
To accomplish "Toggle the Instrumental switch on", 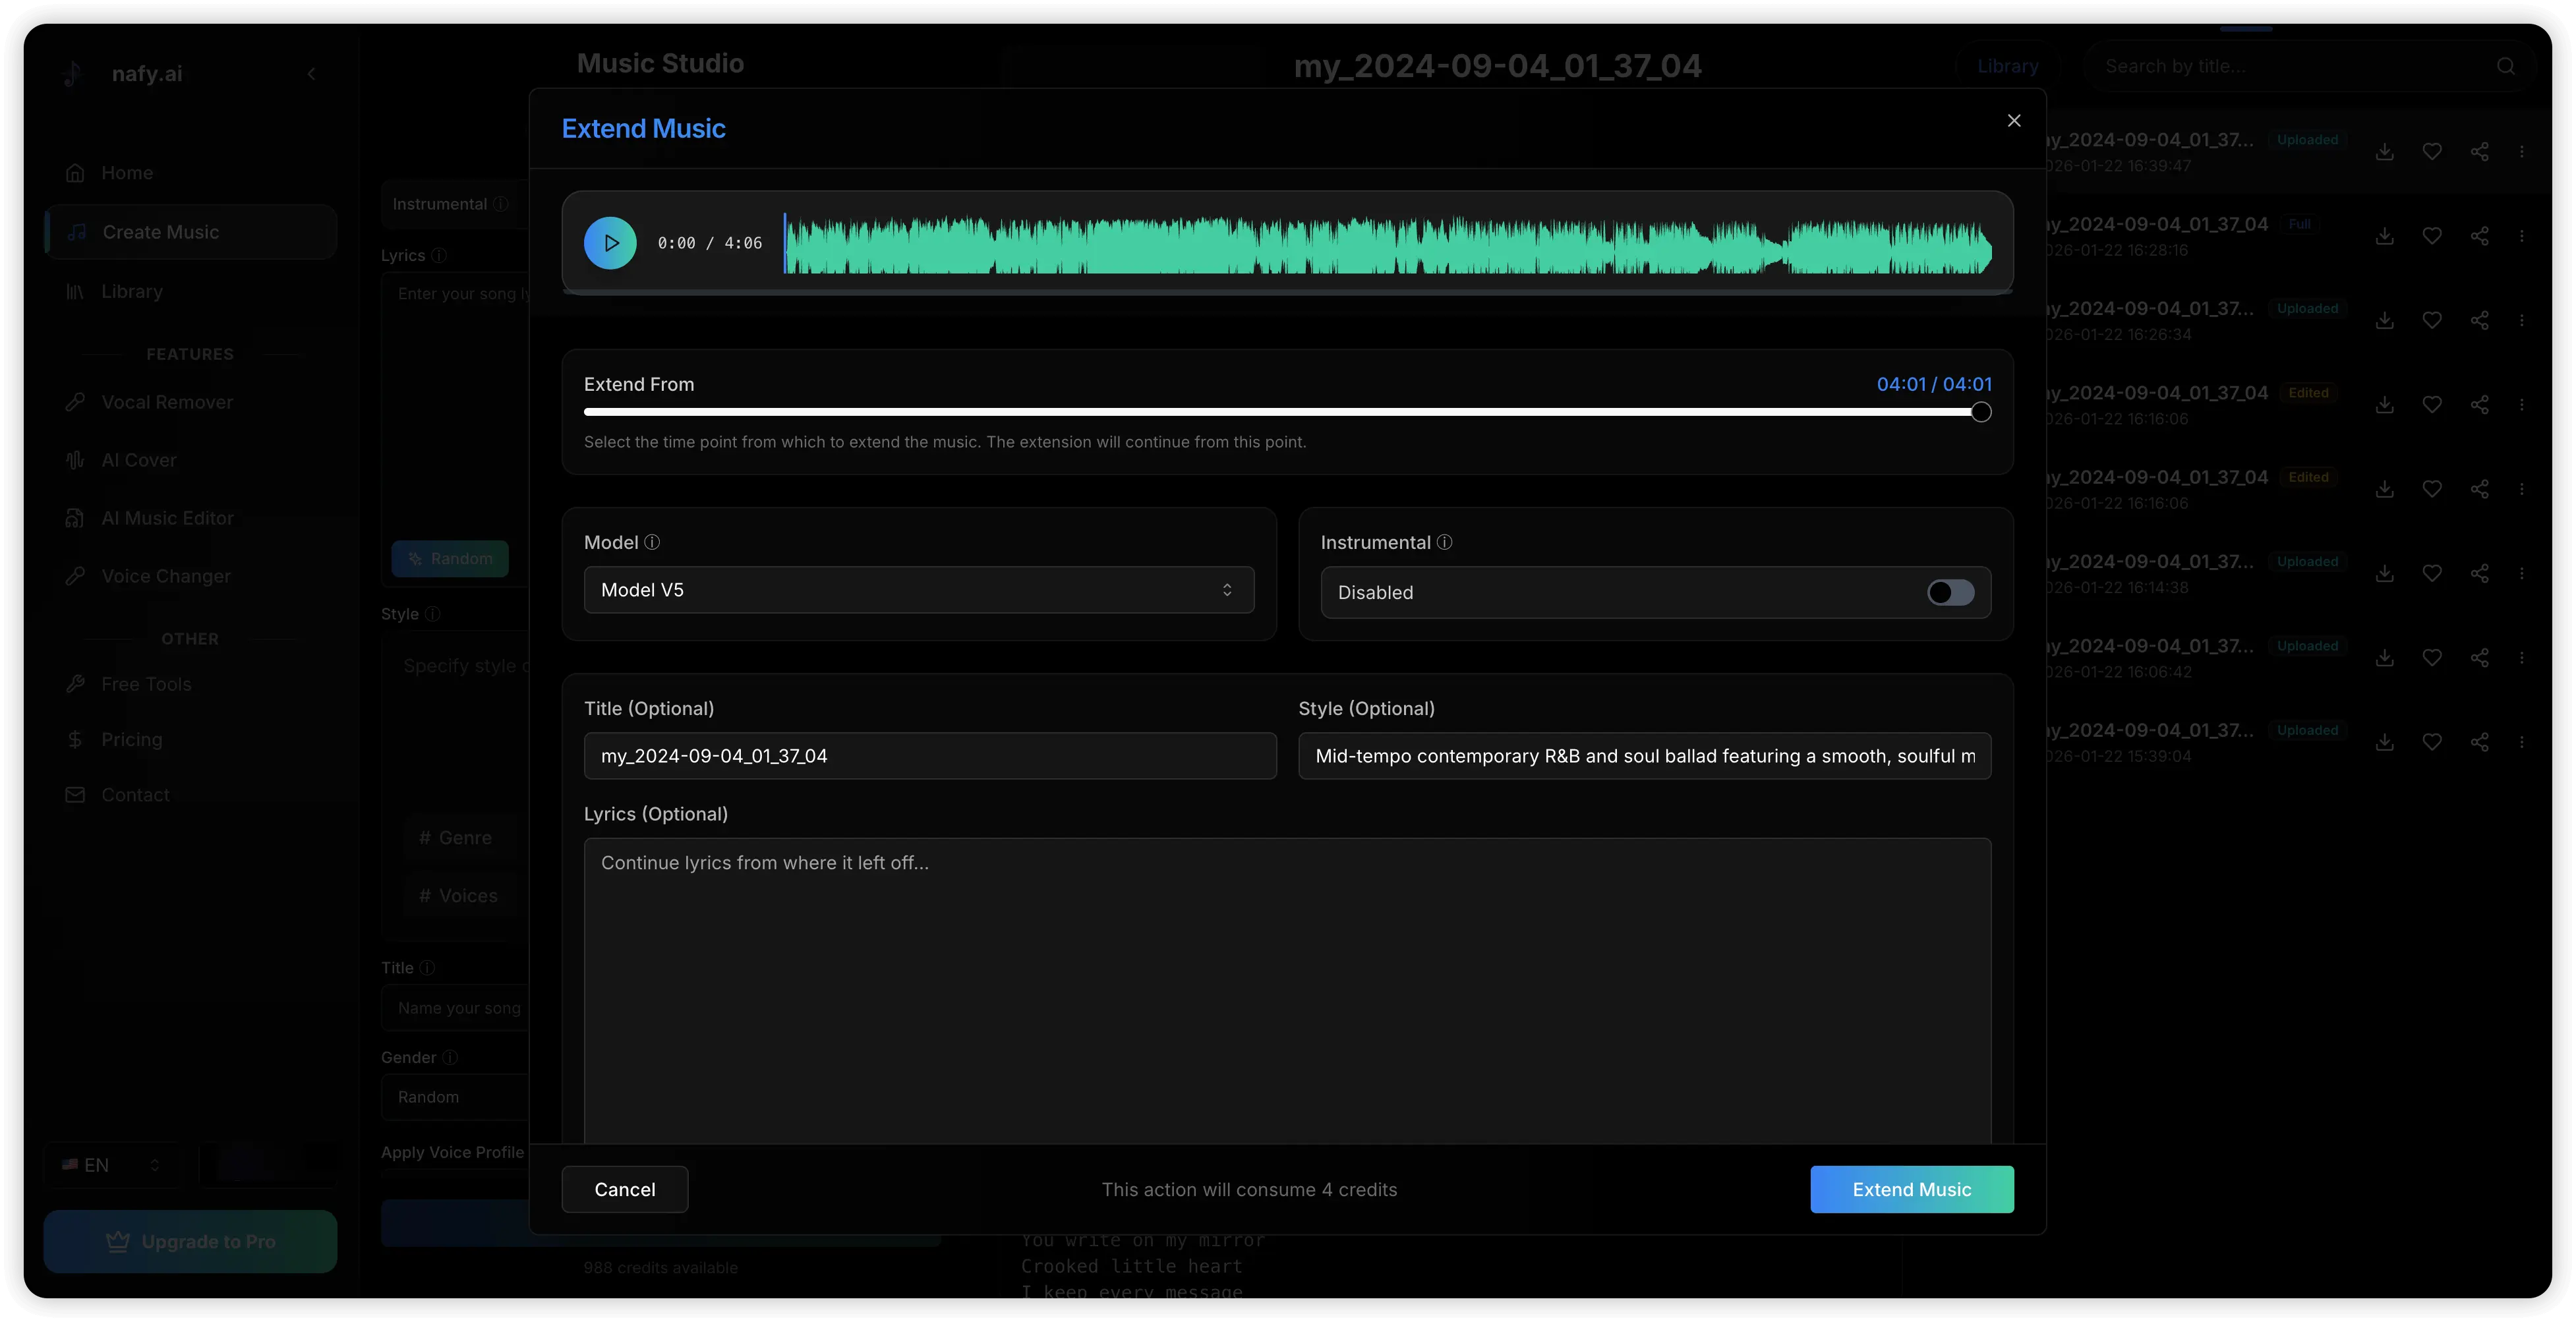I will tap(1951, 593).
